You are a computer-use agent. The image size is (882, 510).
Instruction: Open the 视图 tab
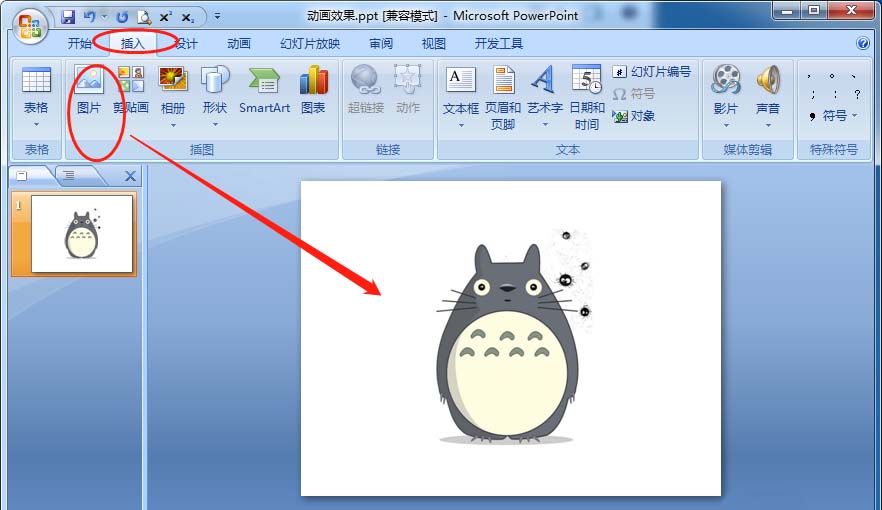click(x=433, y=43)
